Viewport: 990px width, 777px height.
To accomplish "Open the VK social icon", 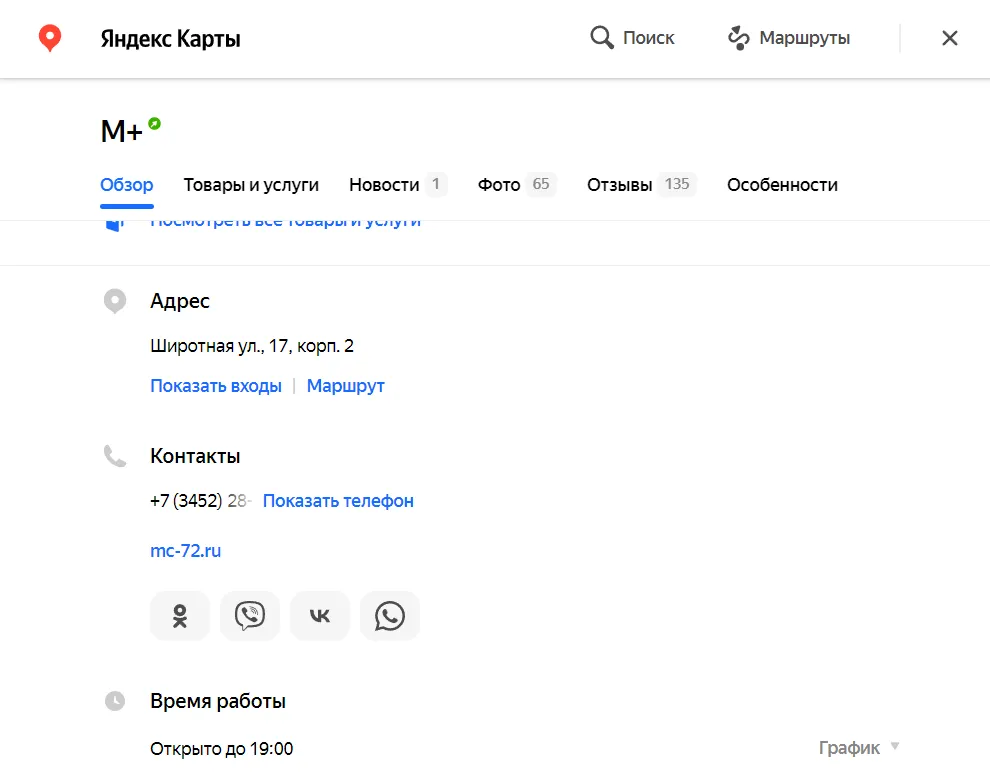I will (319, 615).
